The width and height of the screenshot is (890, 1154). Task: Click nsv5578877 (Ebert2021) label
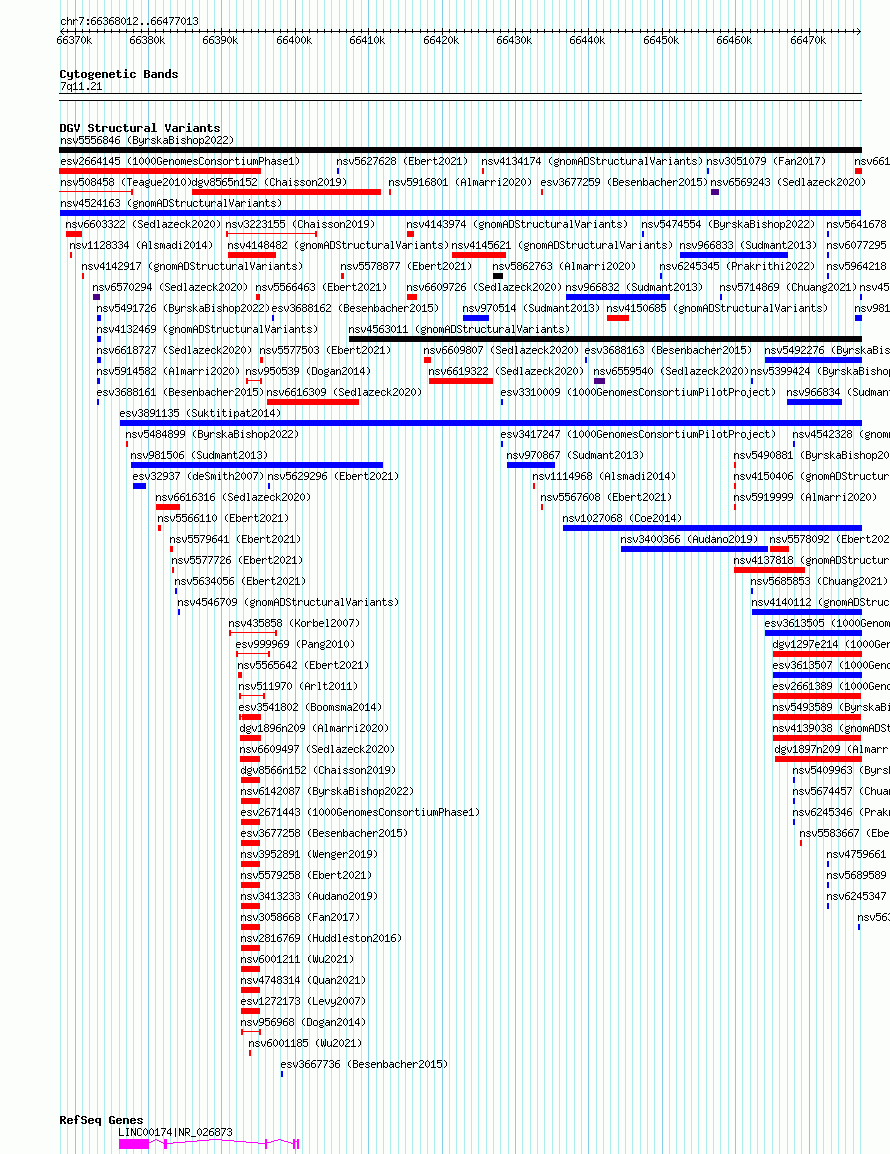pyautogui.click(x=406, y=266)
